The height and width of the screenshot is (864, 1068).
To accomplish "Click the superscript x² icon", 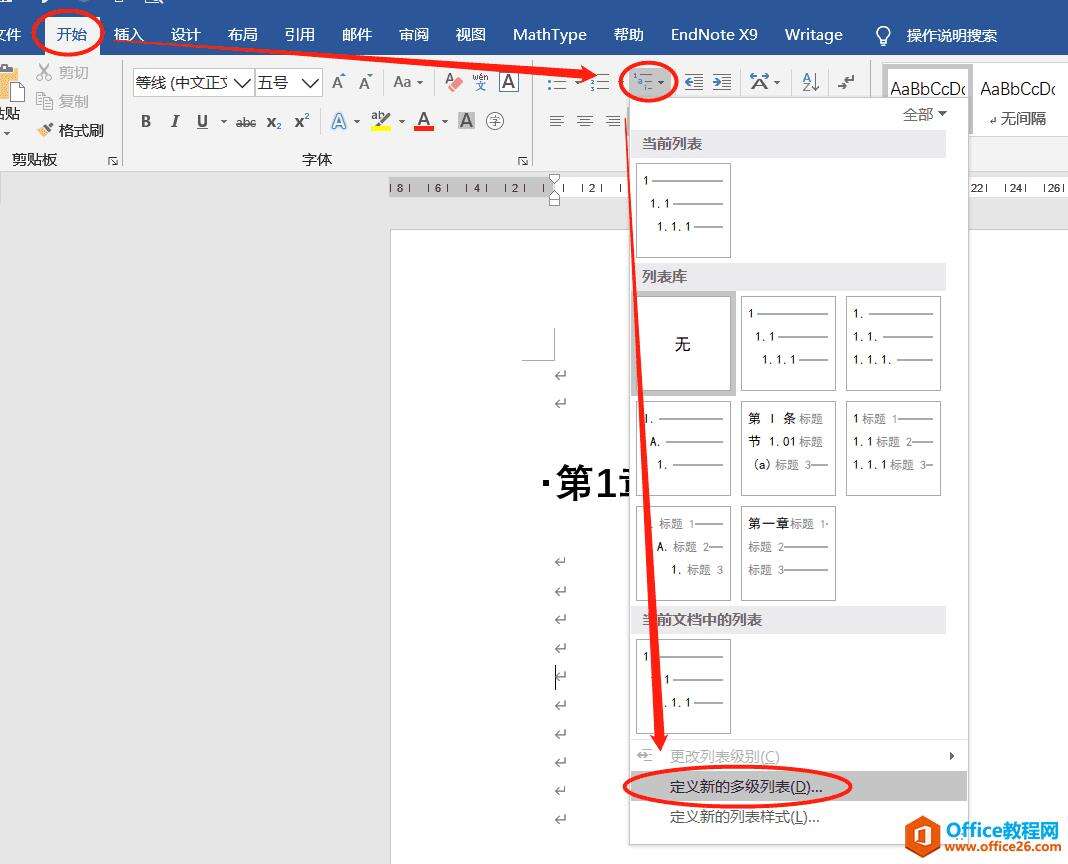I will coord(302,122).
